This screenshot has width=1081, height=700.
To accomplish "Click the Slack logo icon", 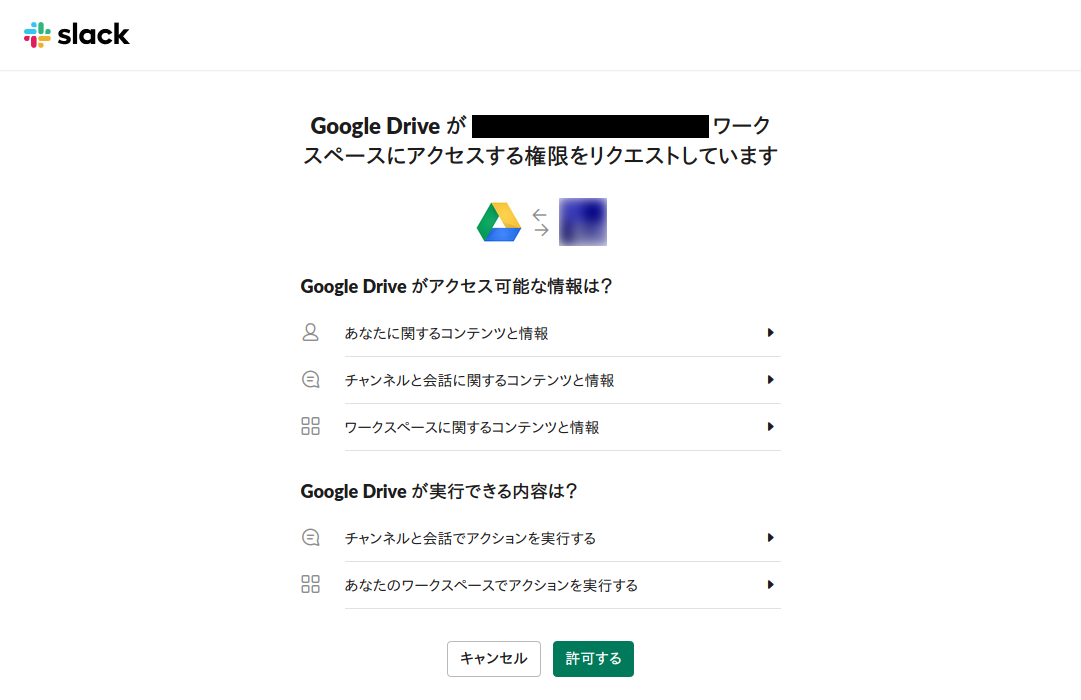I will pos(38,34).
